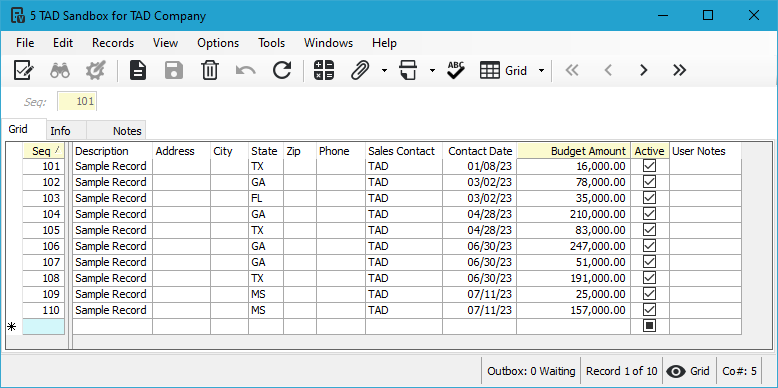778x388 pixels.
Task: Toggle Active checkbox for record 102
Action: pos(649,182)
